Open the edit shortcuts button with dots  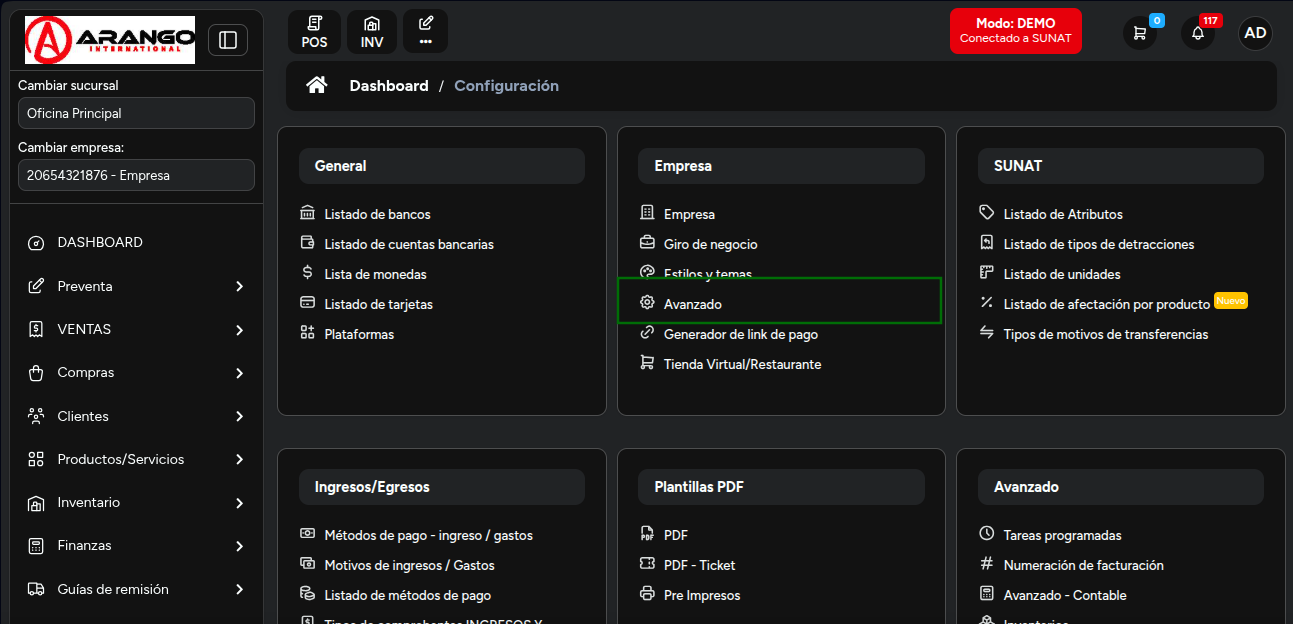(x=426, y=32)
